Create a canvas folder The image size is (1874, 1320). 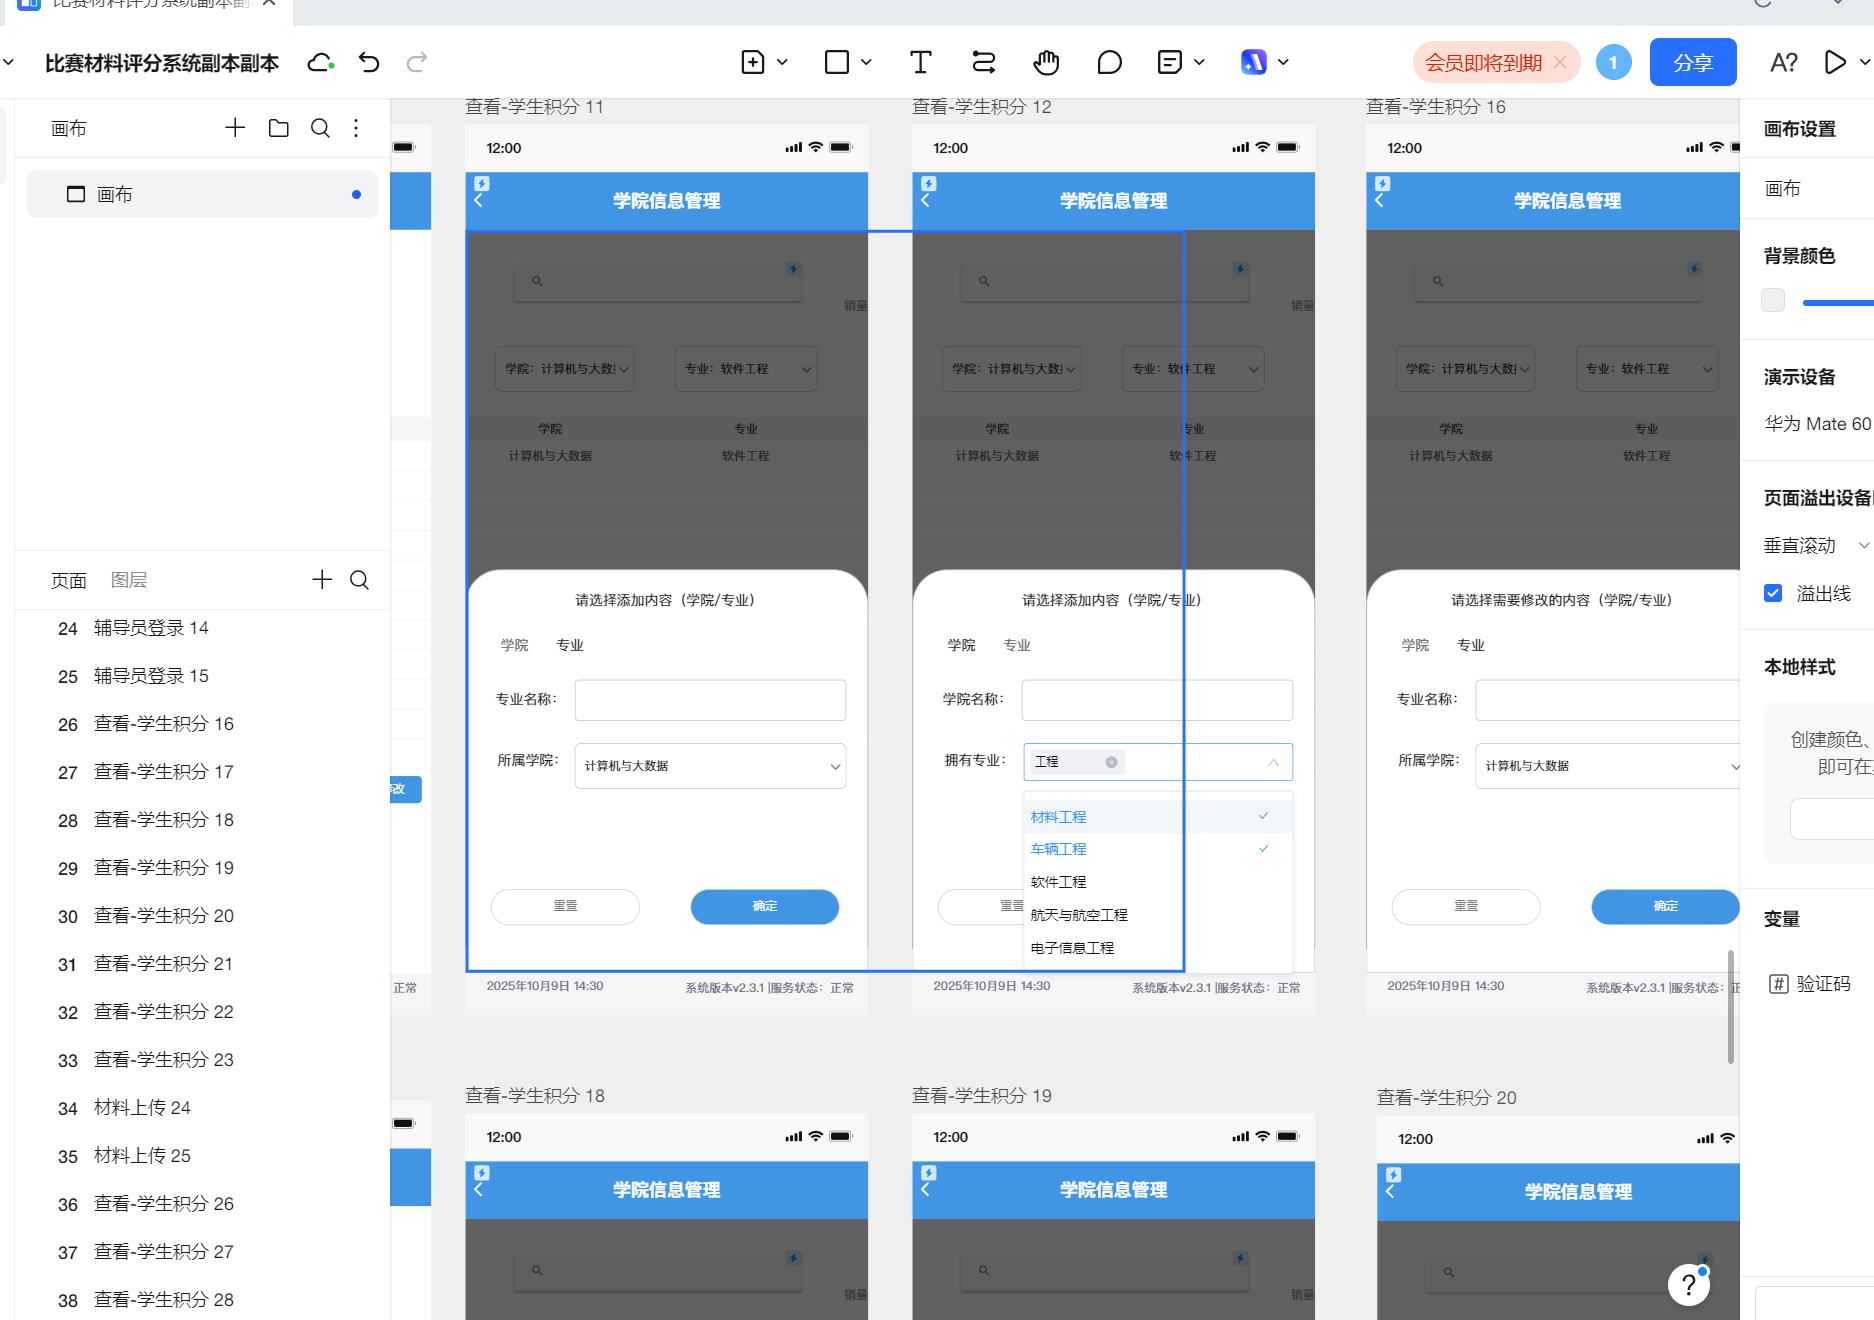click(x=279, y=128)
